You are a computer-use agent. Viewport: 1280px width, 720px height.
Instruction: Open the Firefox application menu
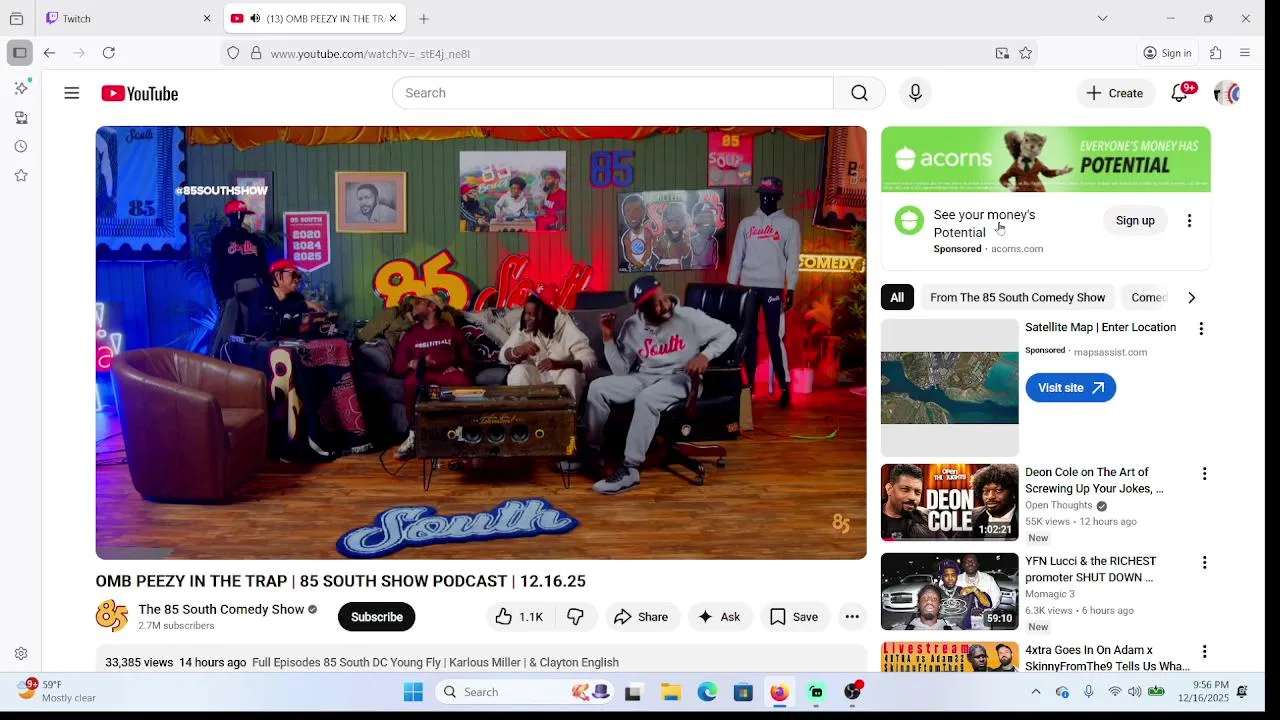pos(1245,53)
